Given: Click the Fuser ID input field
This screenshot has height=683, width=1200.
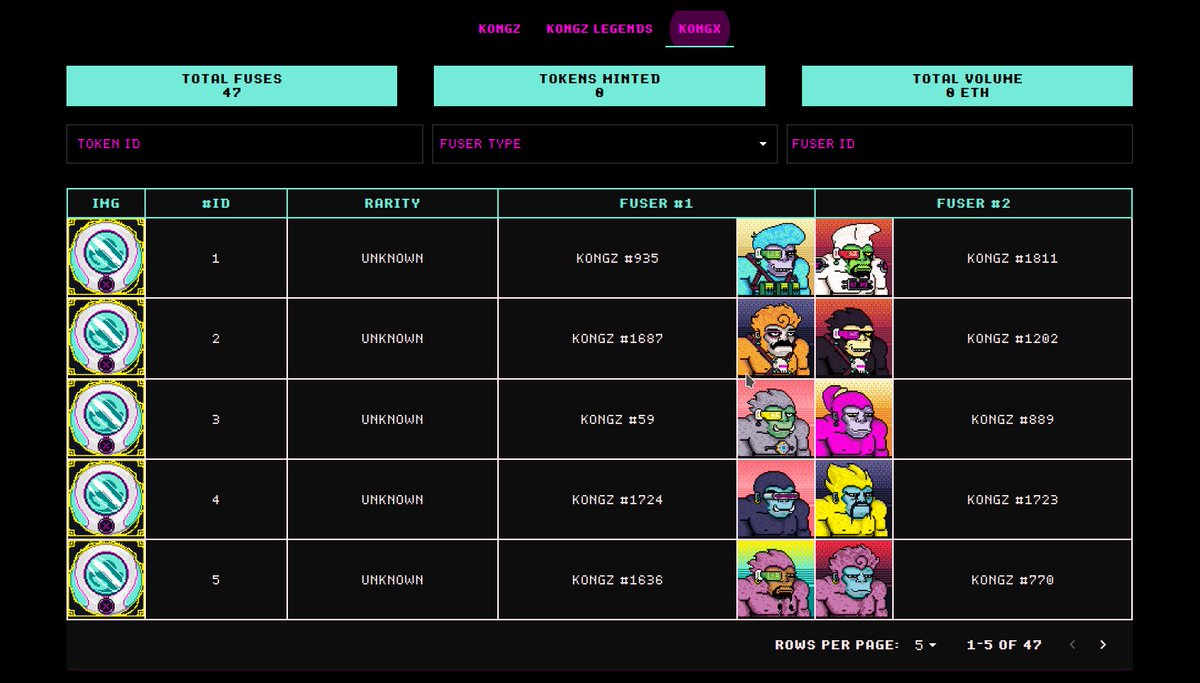Looking at the screenshot, I should pos(959,143).
